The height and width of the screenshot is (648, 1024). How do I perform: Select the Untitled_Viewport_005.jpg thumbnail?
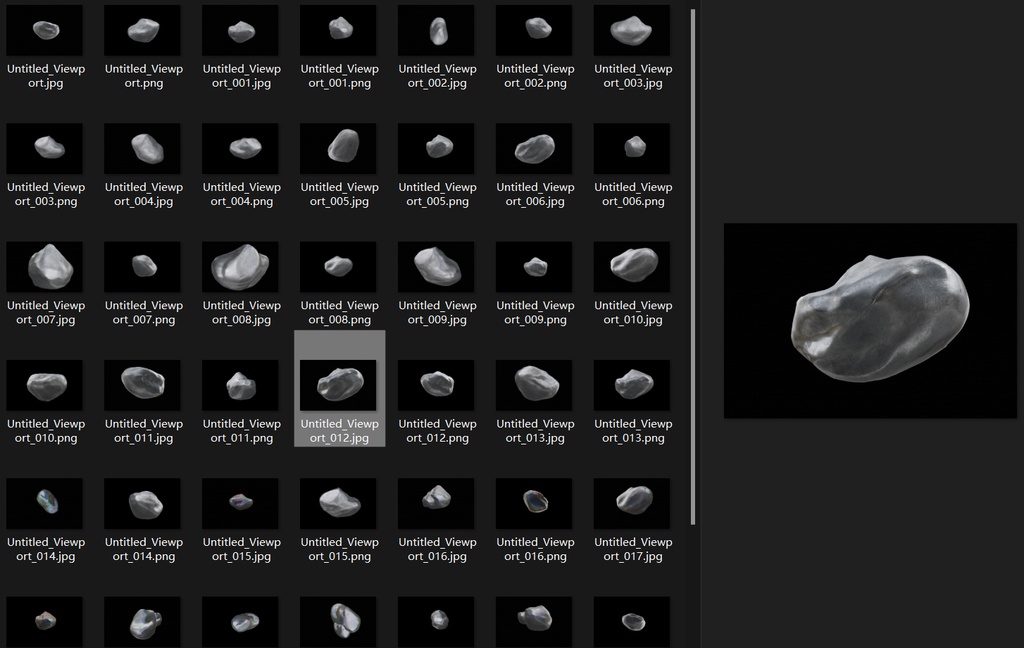coord(338,148)
